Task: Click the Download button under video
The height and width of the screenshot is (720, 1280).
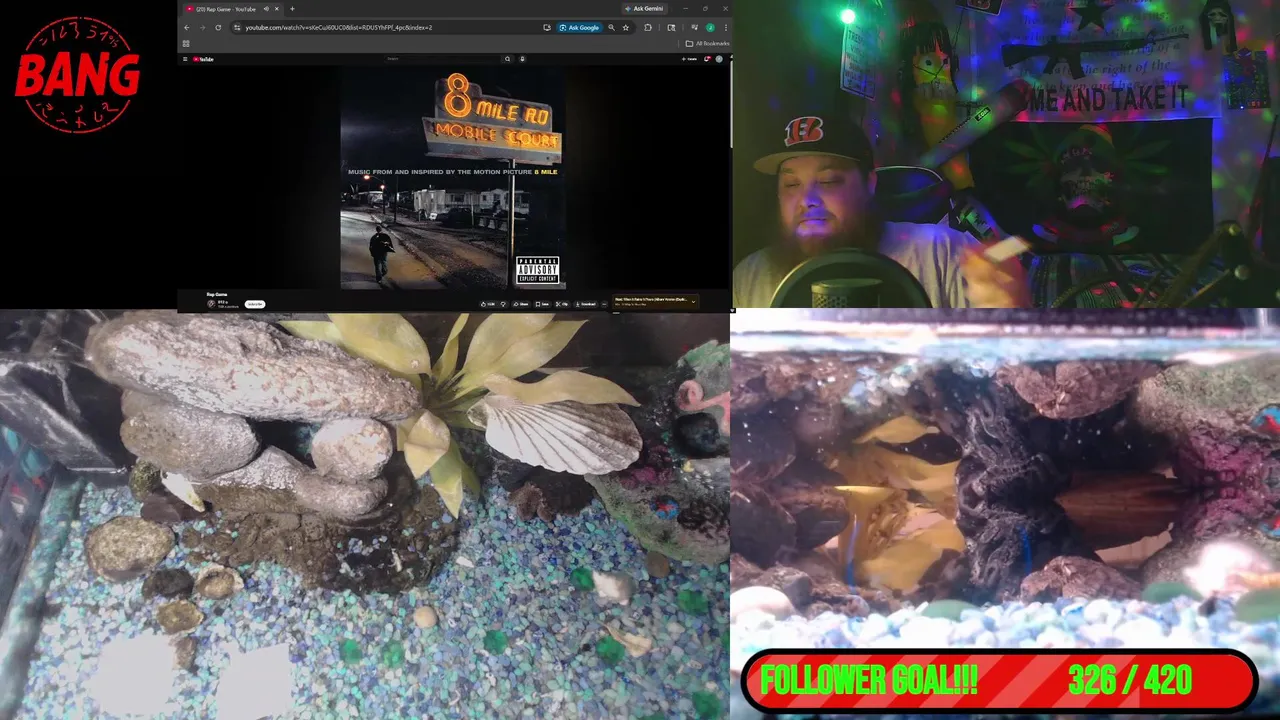Action: click(x=587, y=304)
